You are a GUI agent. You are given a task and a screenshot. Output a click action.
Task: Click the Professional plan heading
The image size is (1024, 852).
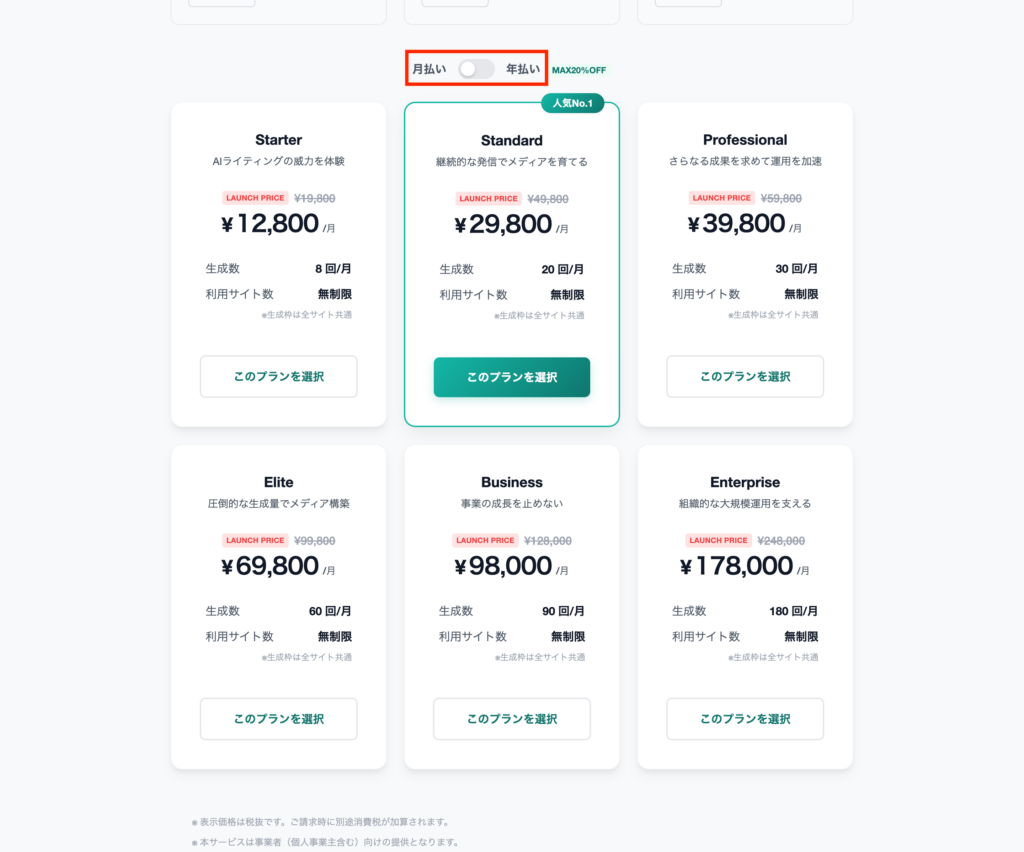pyautogui.click(x=745, y=140)
